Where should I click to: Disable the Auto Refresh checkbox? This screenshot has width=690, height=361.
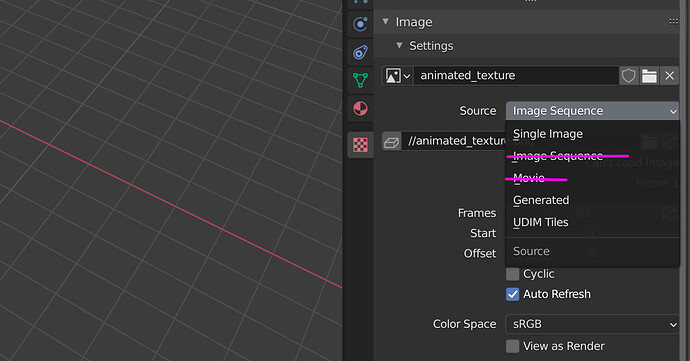512,294
